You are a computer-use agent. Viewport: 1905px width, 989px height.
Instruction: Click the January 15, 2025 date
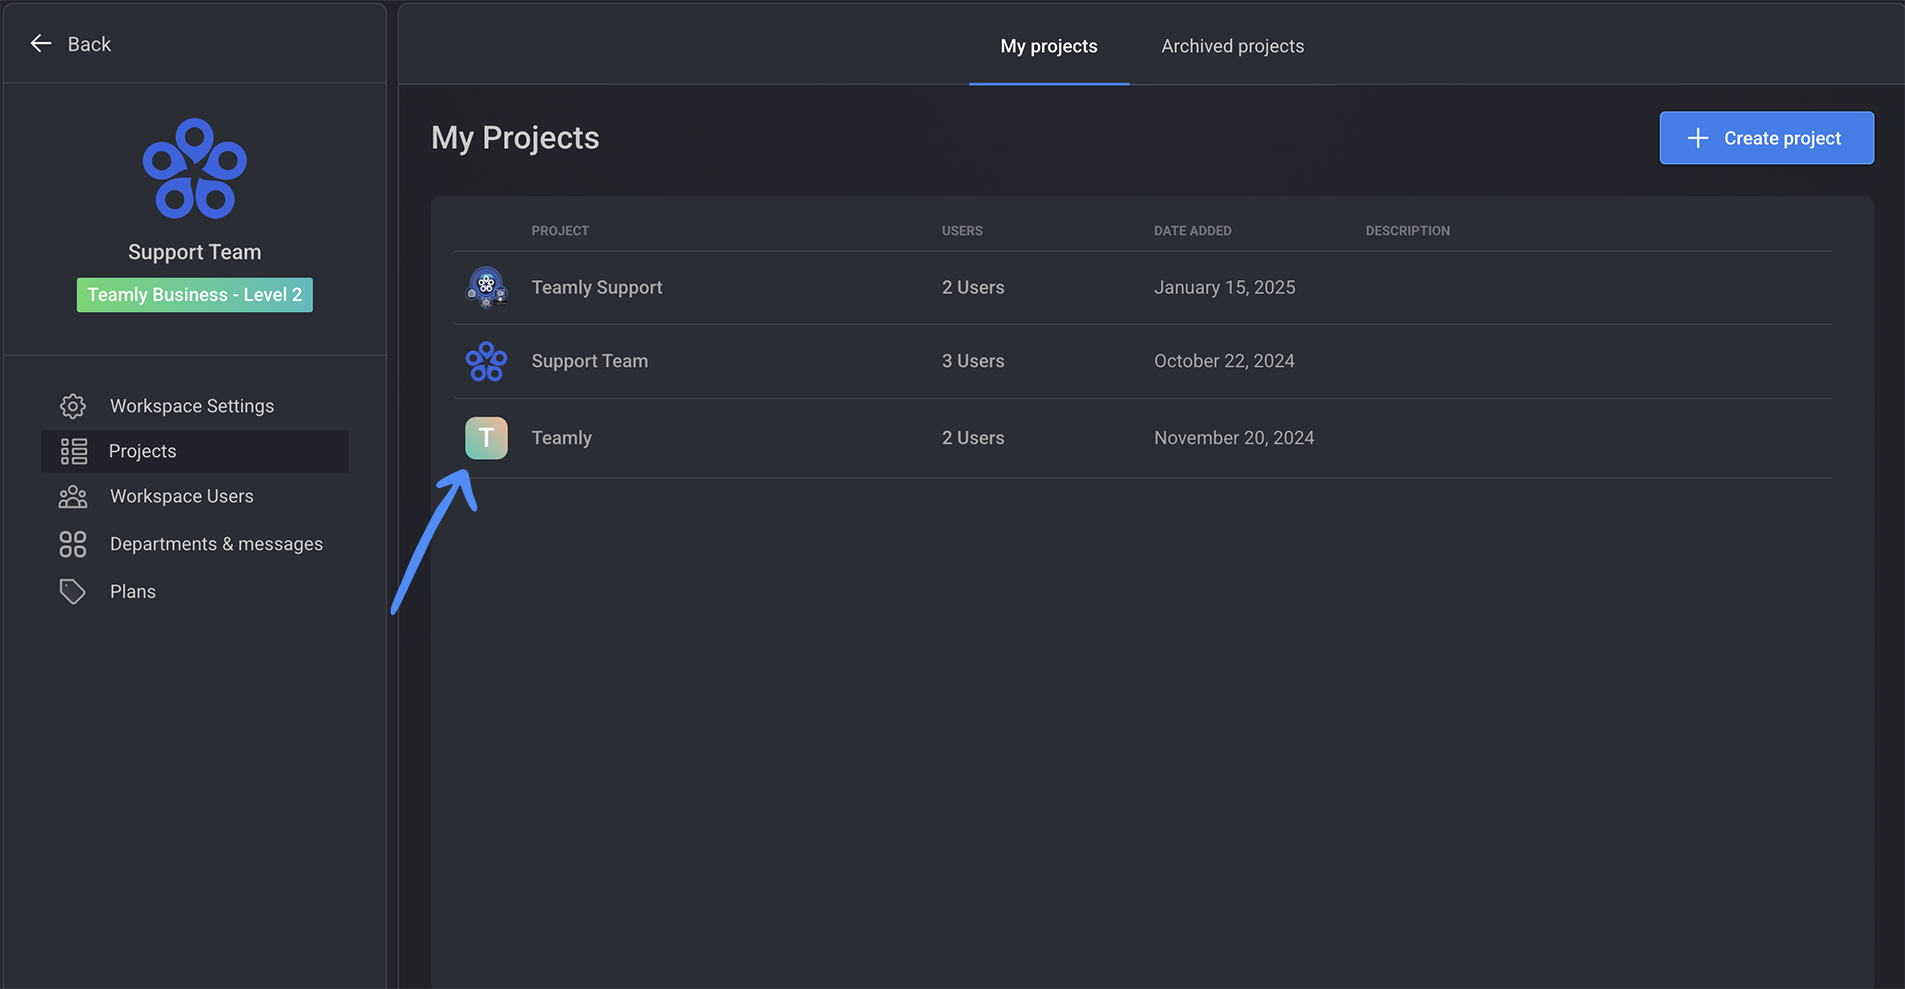[x=1225, y=287]
